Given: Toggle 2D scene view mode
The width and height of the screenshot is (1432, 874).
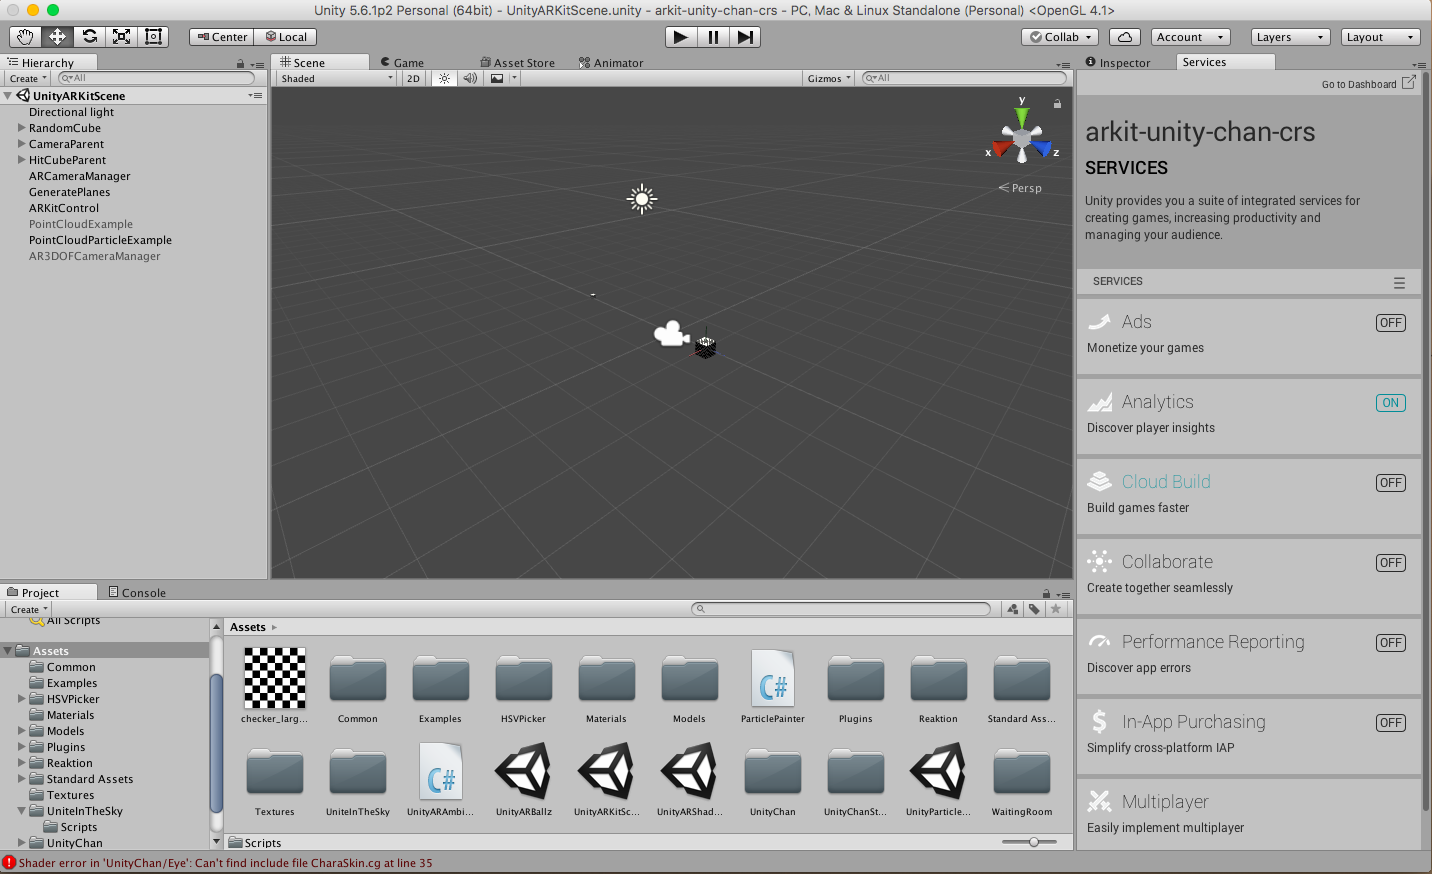Looking at the screenshot, I should tap(413, 78).
